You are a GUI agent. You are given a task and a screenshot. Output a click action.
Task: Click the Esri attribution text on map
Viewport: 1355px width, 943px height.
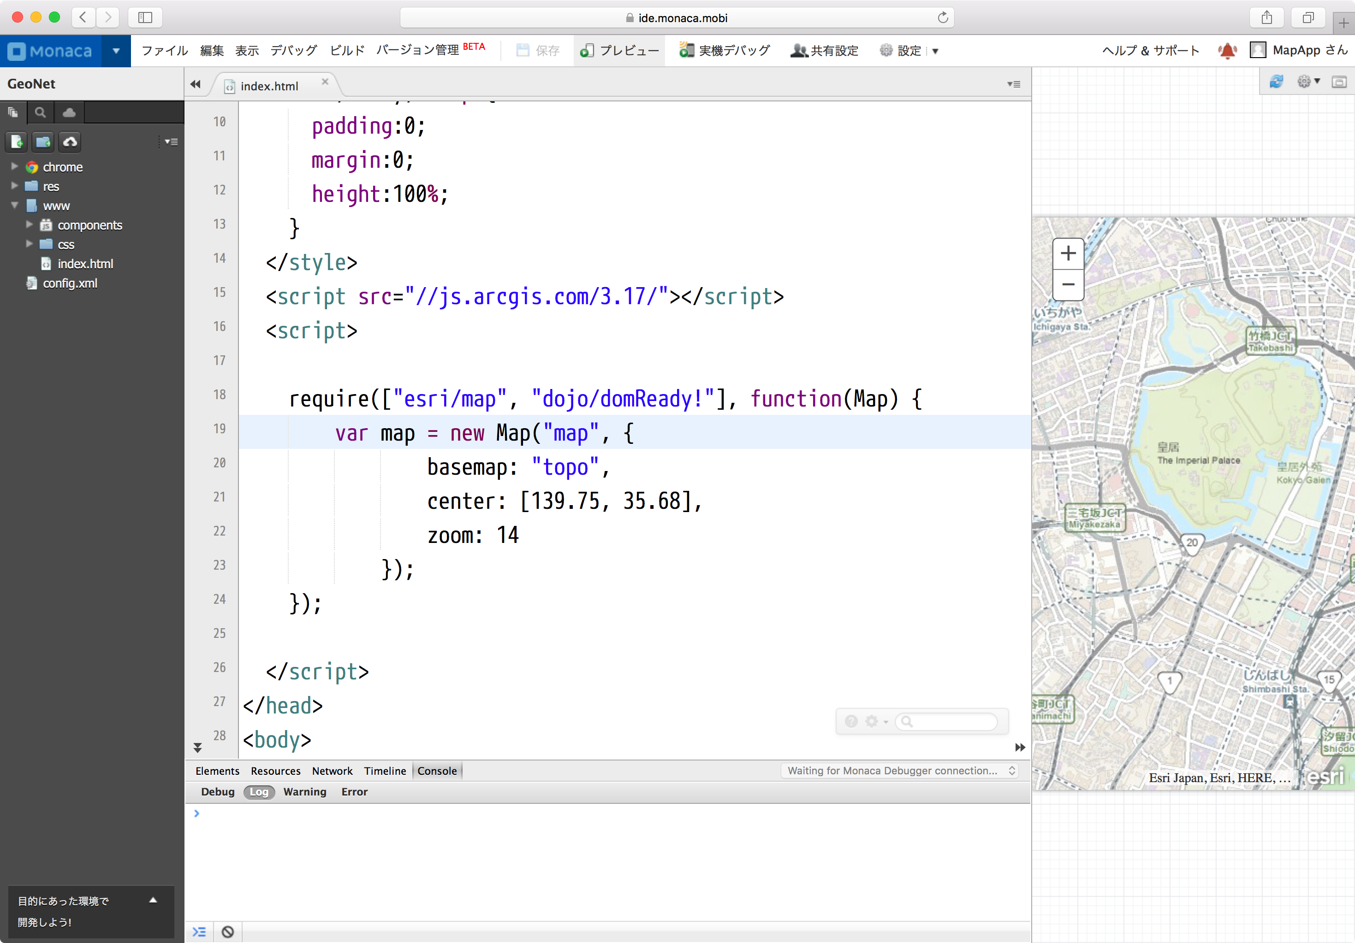tap(1220, 778)
